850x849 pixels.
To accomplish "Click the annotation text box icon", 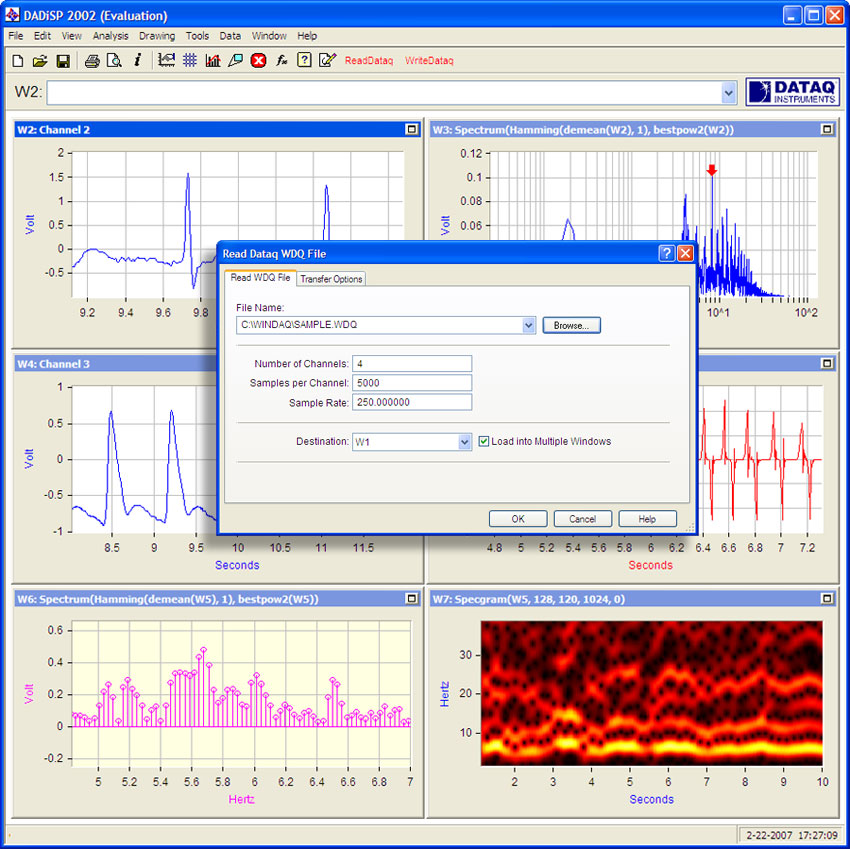I will [x=235, y=60].
